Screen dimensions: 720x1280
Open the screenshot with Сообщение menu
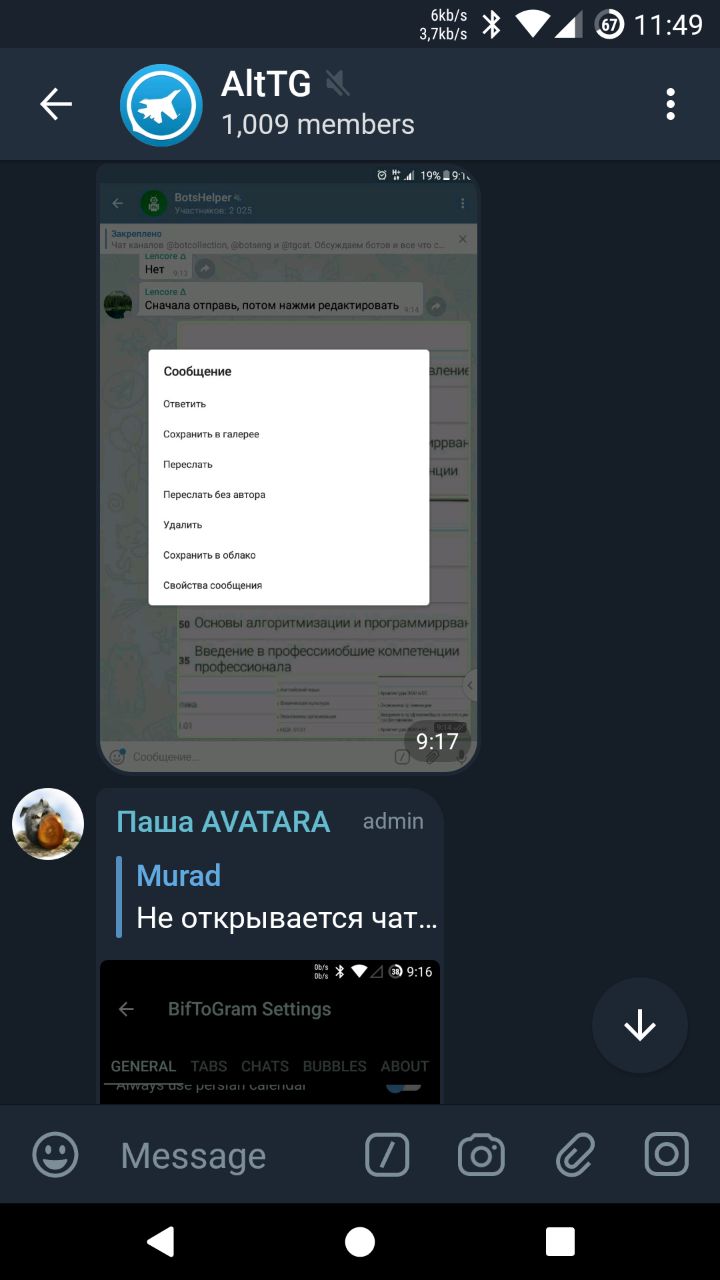288,468
